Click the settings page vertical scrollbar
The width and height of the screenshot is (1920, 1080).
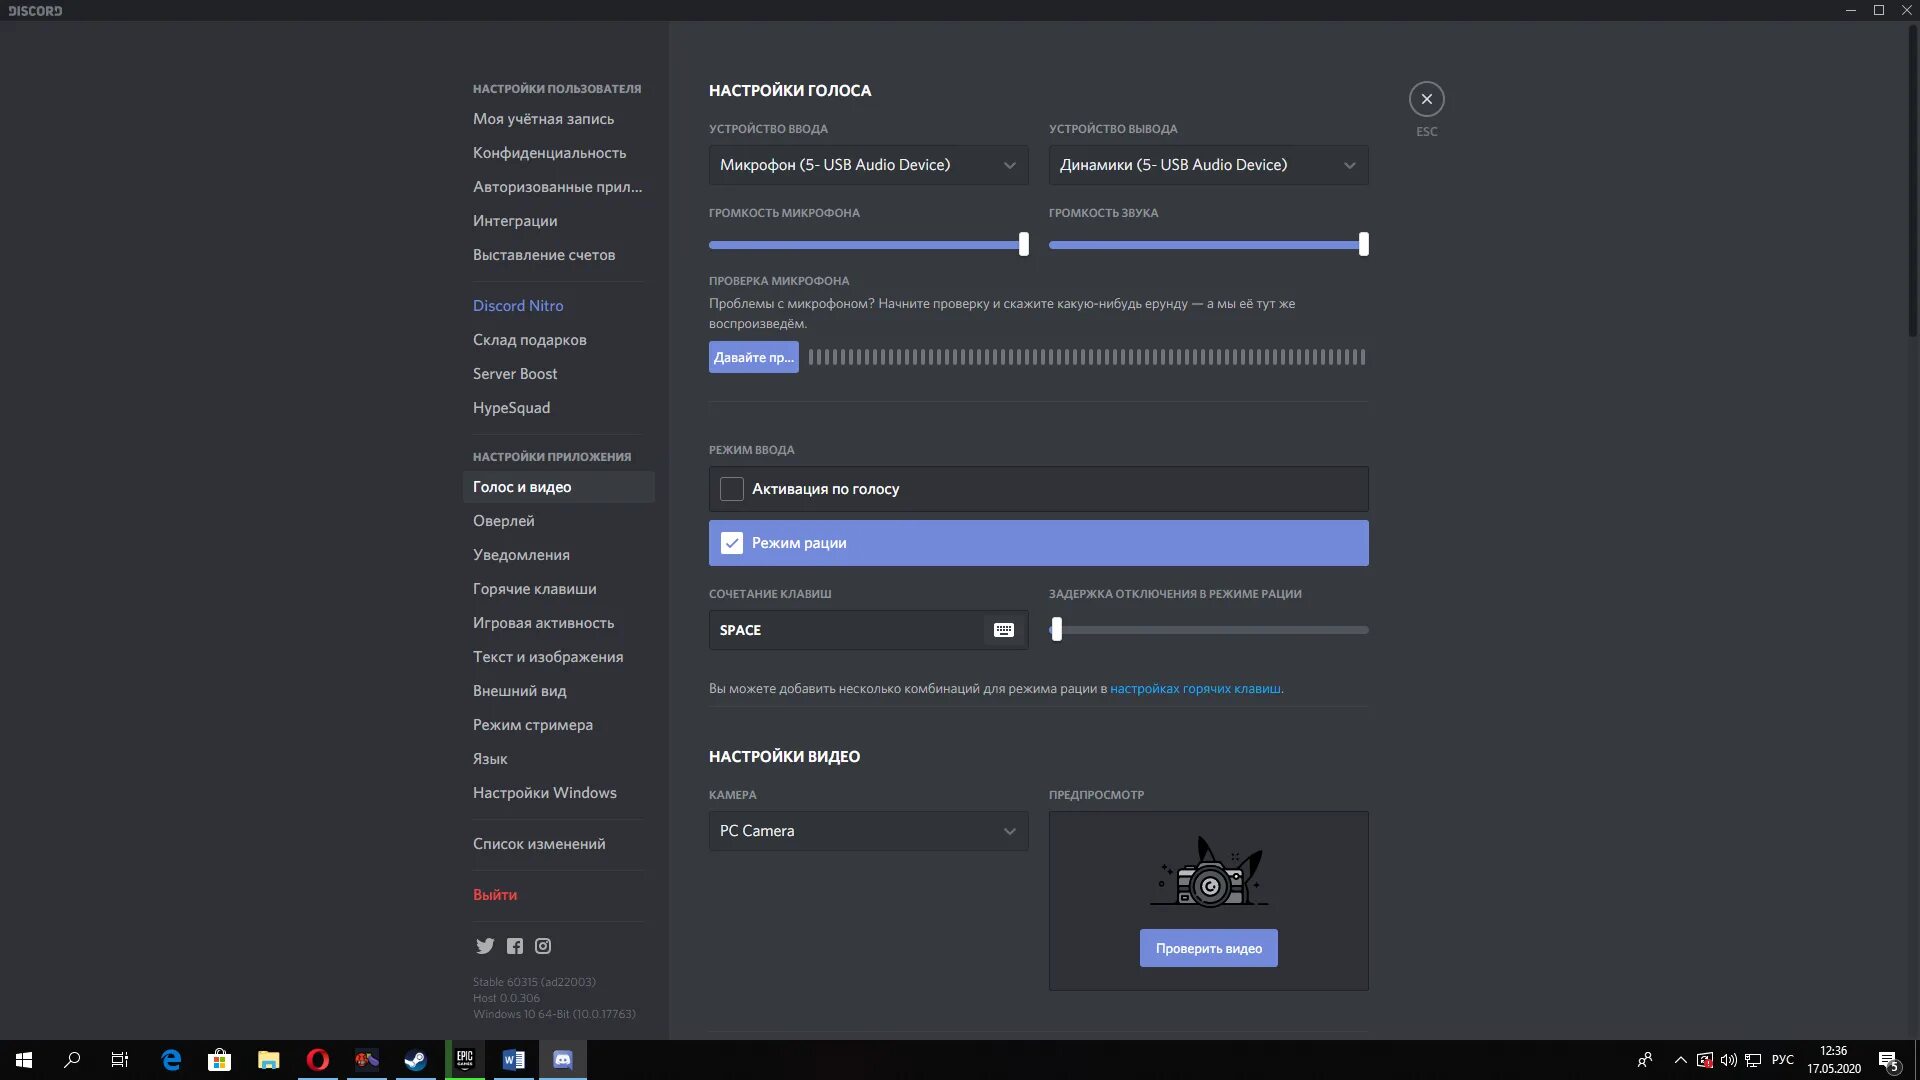tap(1913, 180)
